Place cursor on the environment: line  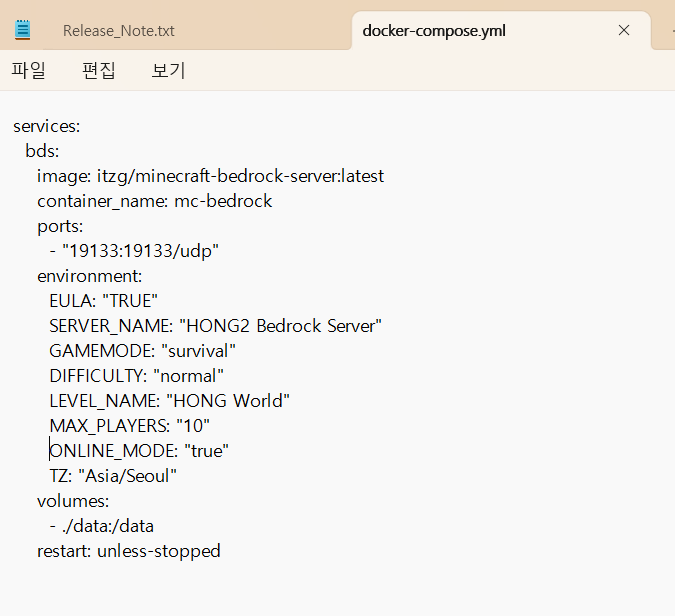[x=90, y=276]
